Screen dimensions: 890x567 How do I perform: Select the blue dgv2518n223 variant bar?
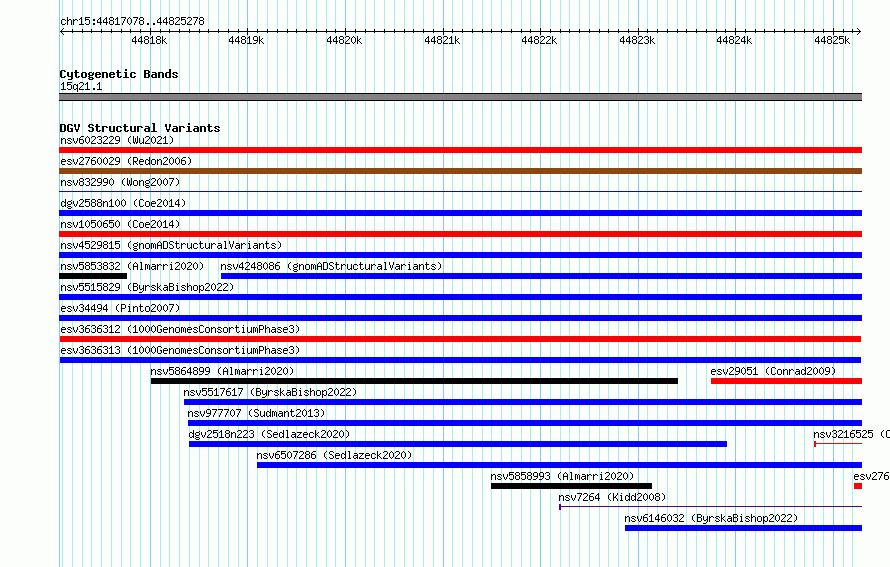coord(458,444)
